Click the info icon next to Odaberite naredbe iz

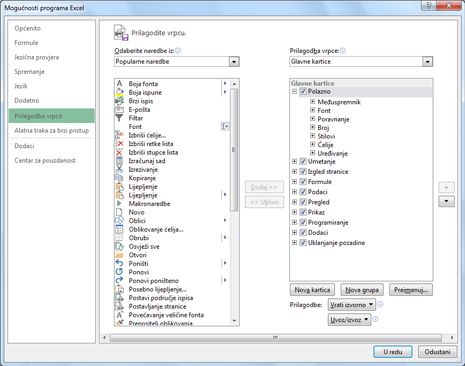click(x=178, y=51)
